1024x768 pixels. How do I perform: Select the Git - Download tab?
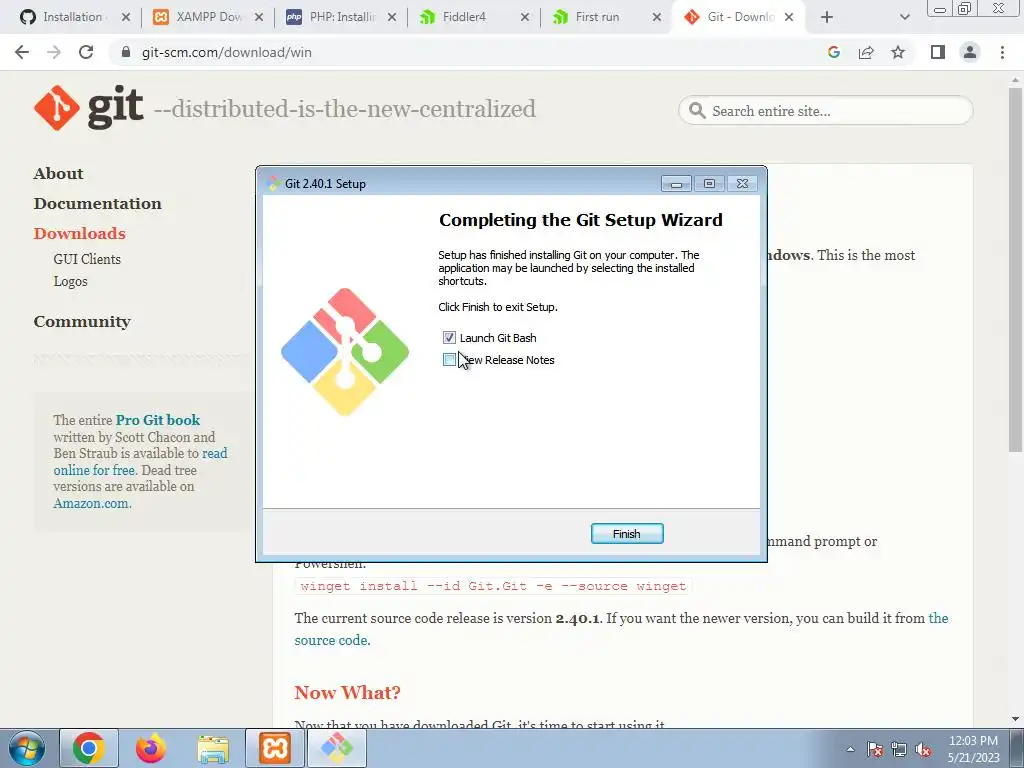click(x=739, y=17)
